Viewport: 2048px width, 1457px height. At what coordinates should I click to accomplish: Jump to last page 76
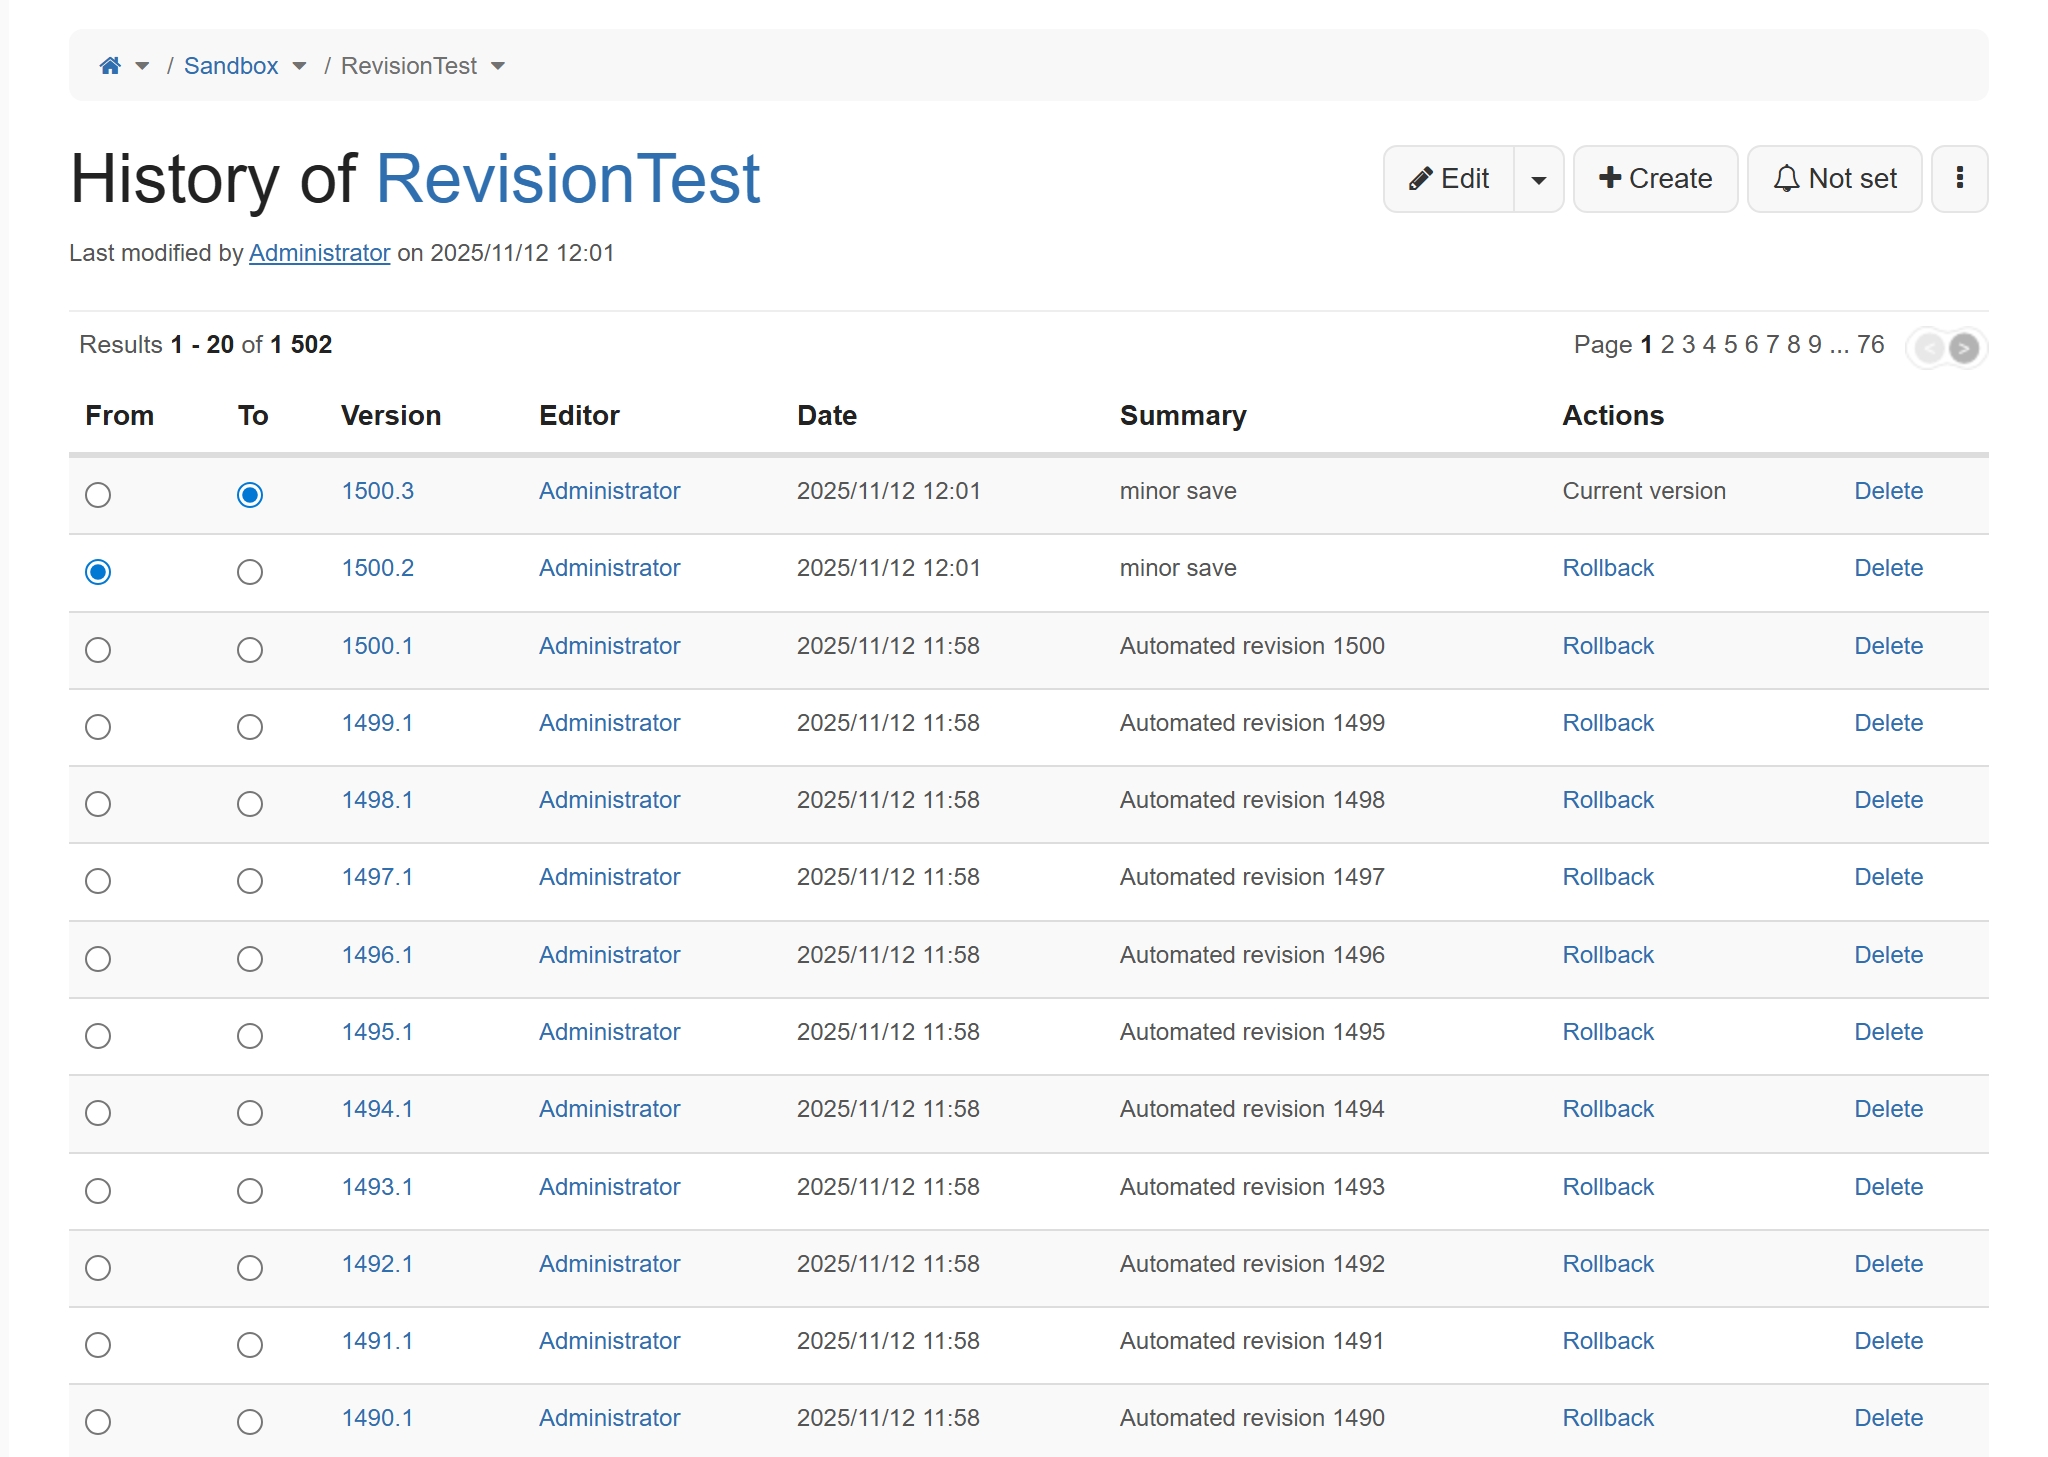coord(1870,345)
